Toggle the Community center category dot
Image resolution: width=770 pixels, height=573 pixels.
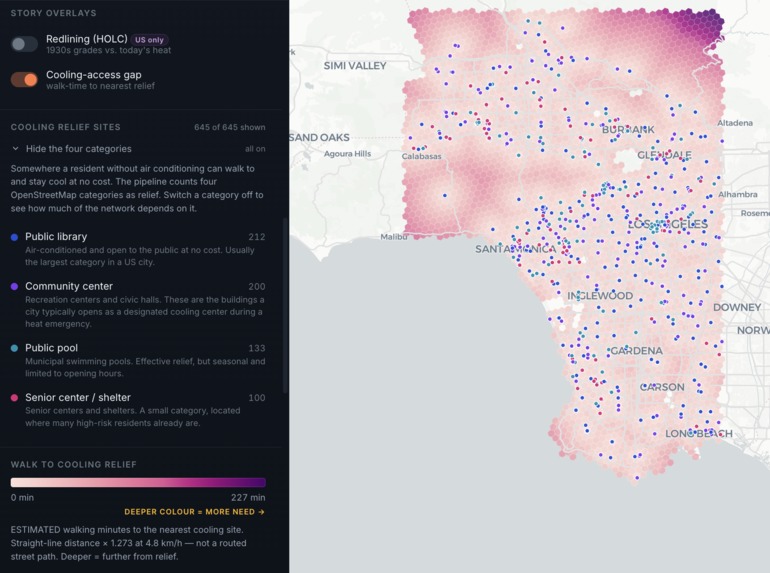click(x=15, y=286)
